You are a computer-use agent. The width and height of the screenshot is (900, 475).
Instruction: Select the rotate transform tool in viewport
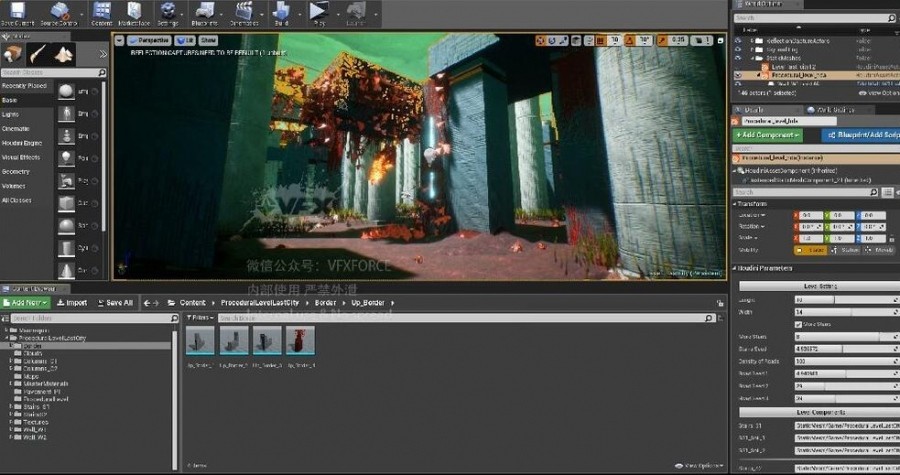552,41
